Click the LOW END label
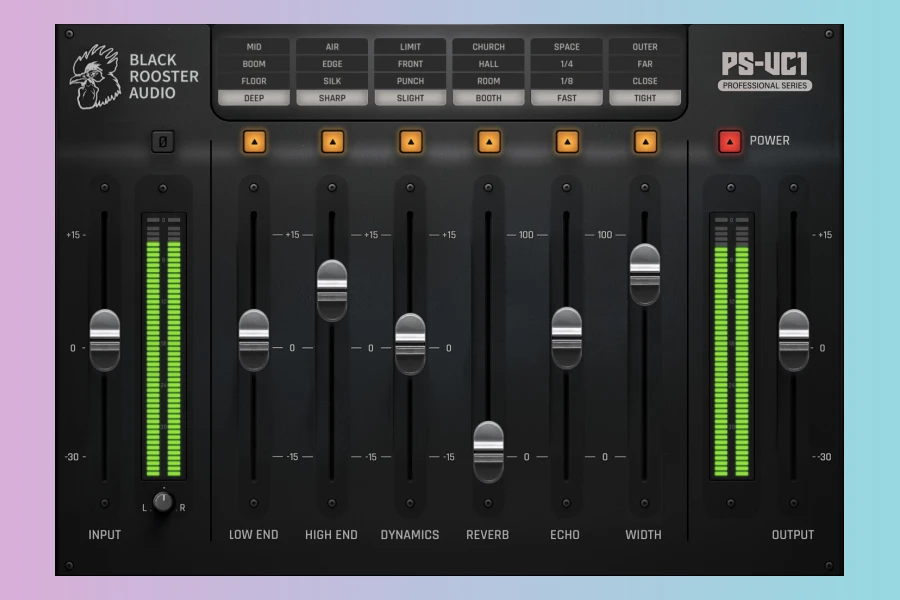The image size is (900, 600). (253, 535)
